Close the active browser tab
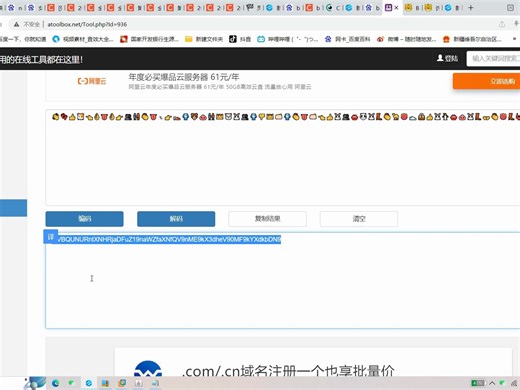The image size is (520, 390). (x=396, y=8)
